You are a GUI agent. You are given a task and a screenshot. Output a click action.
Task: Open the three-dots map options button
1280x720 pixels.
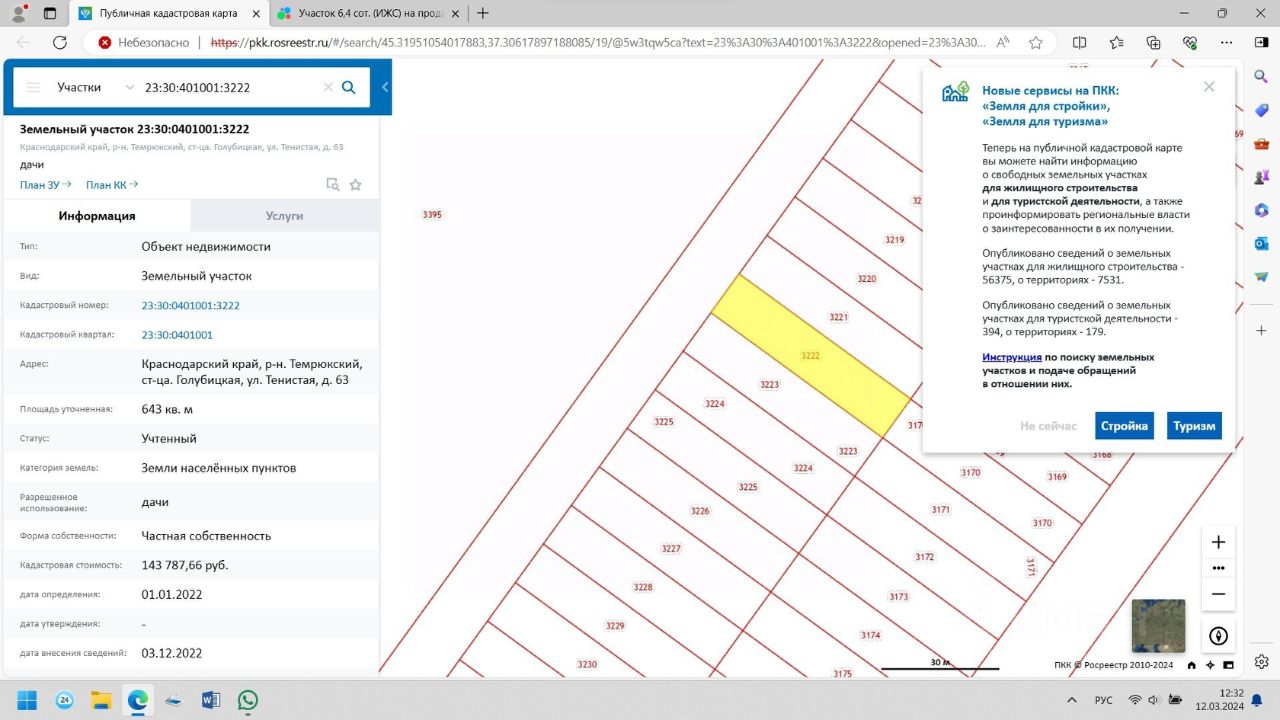click(x=1218, y=567)
